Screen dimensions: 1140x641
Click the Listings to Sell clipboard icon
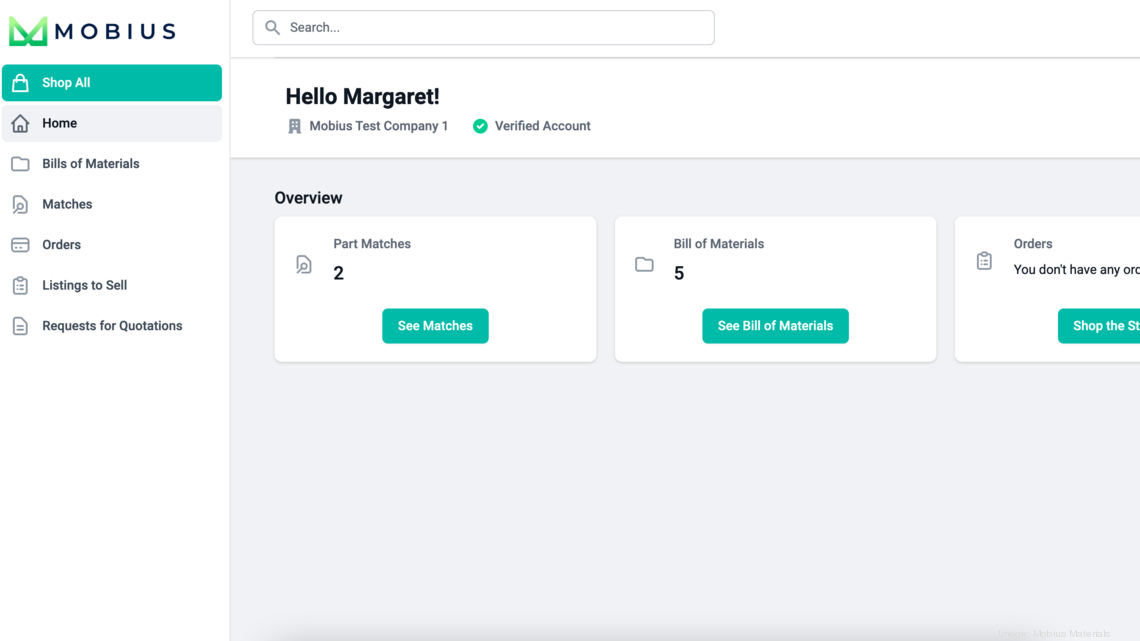point(20,285)
